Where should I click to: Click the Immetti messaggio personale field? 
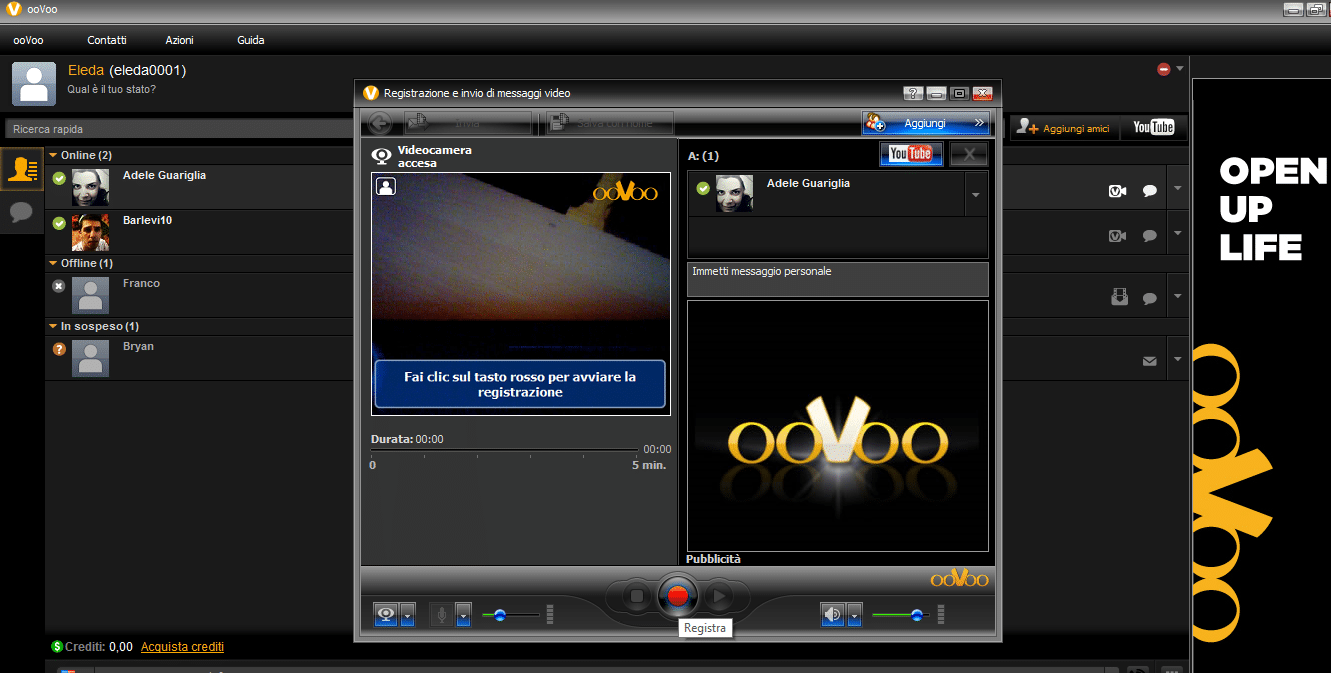(836, 279)
